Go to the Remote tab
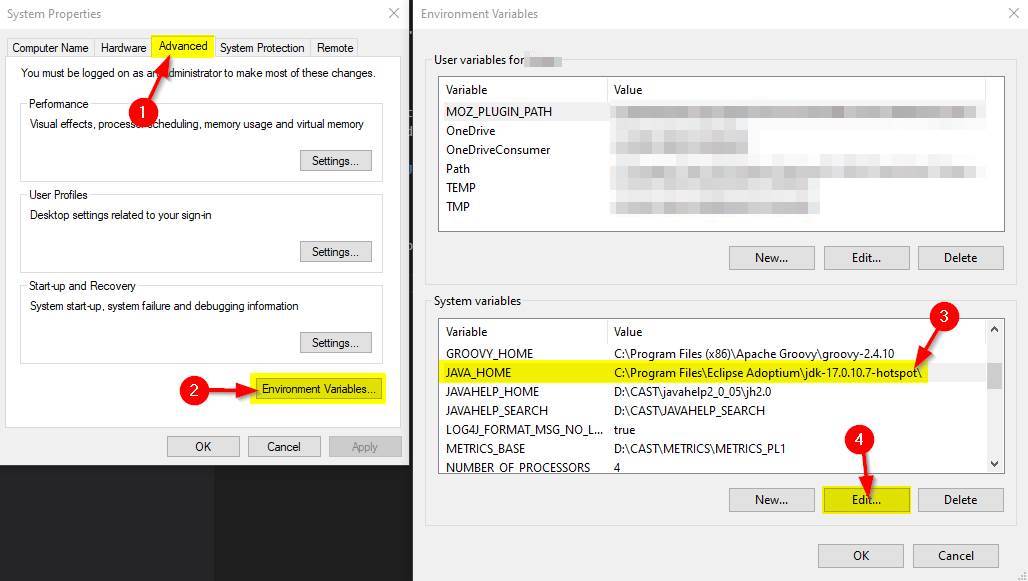1028x581 pixels. [335, 48]
